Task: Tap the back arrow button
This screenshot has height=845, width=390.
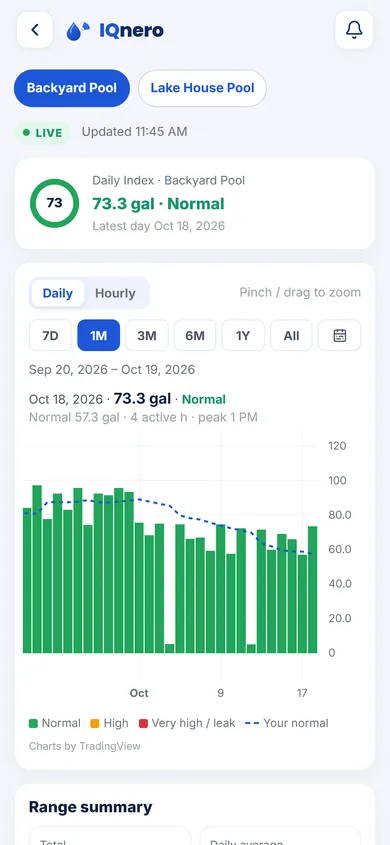Action: [34, 30]
